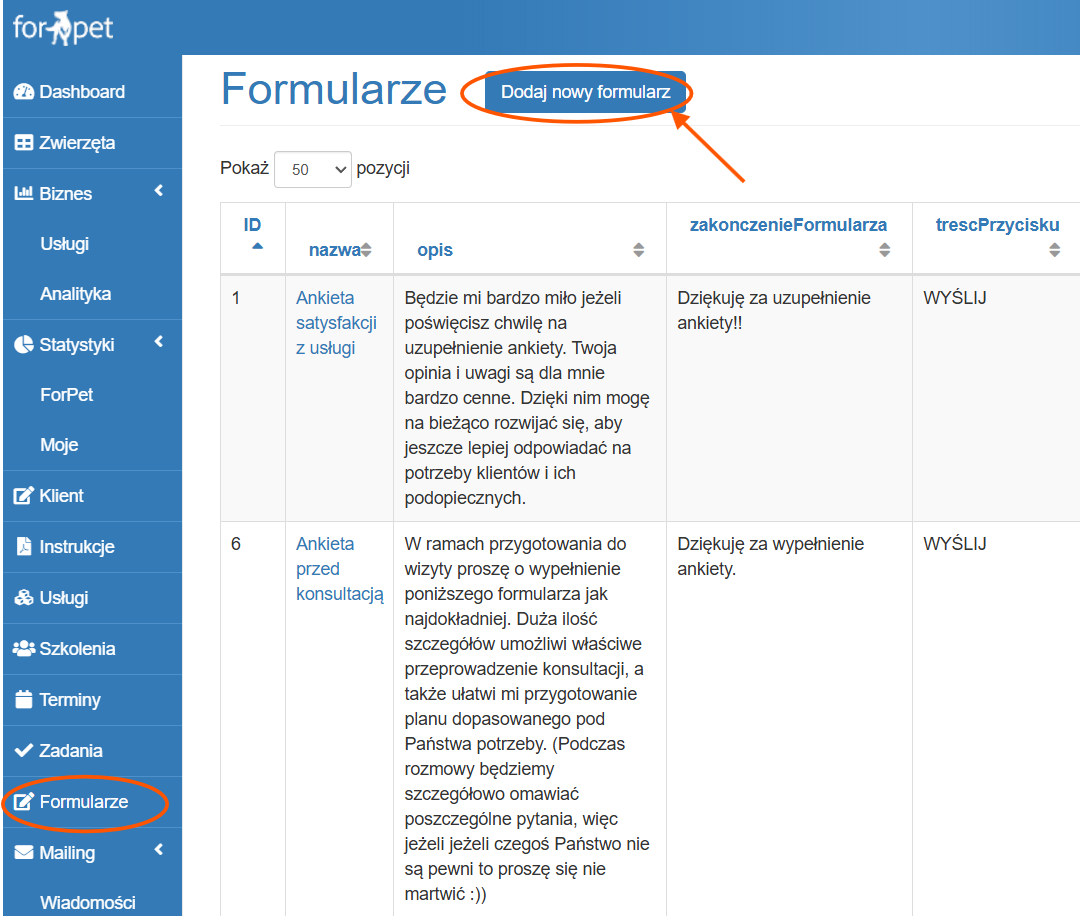This screenshot has width=1080, height=916.
Task: Open the ForPet logo home link
Action: pyautogui.click(x=63, y=28)
